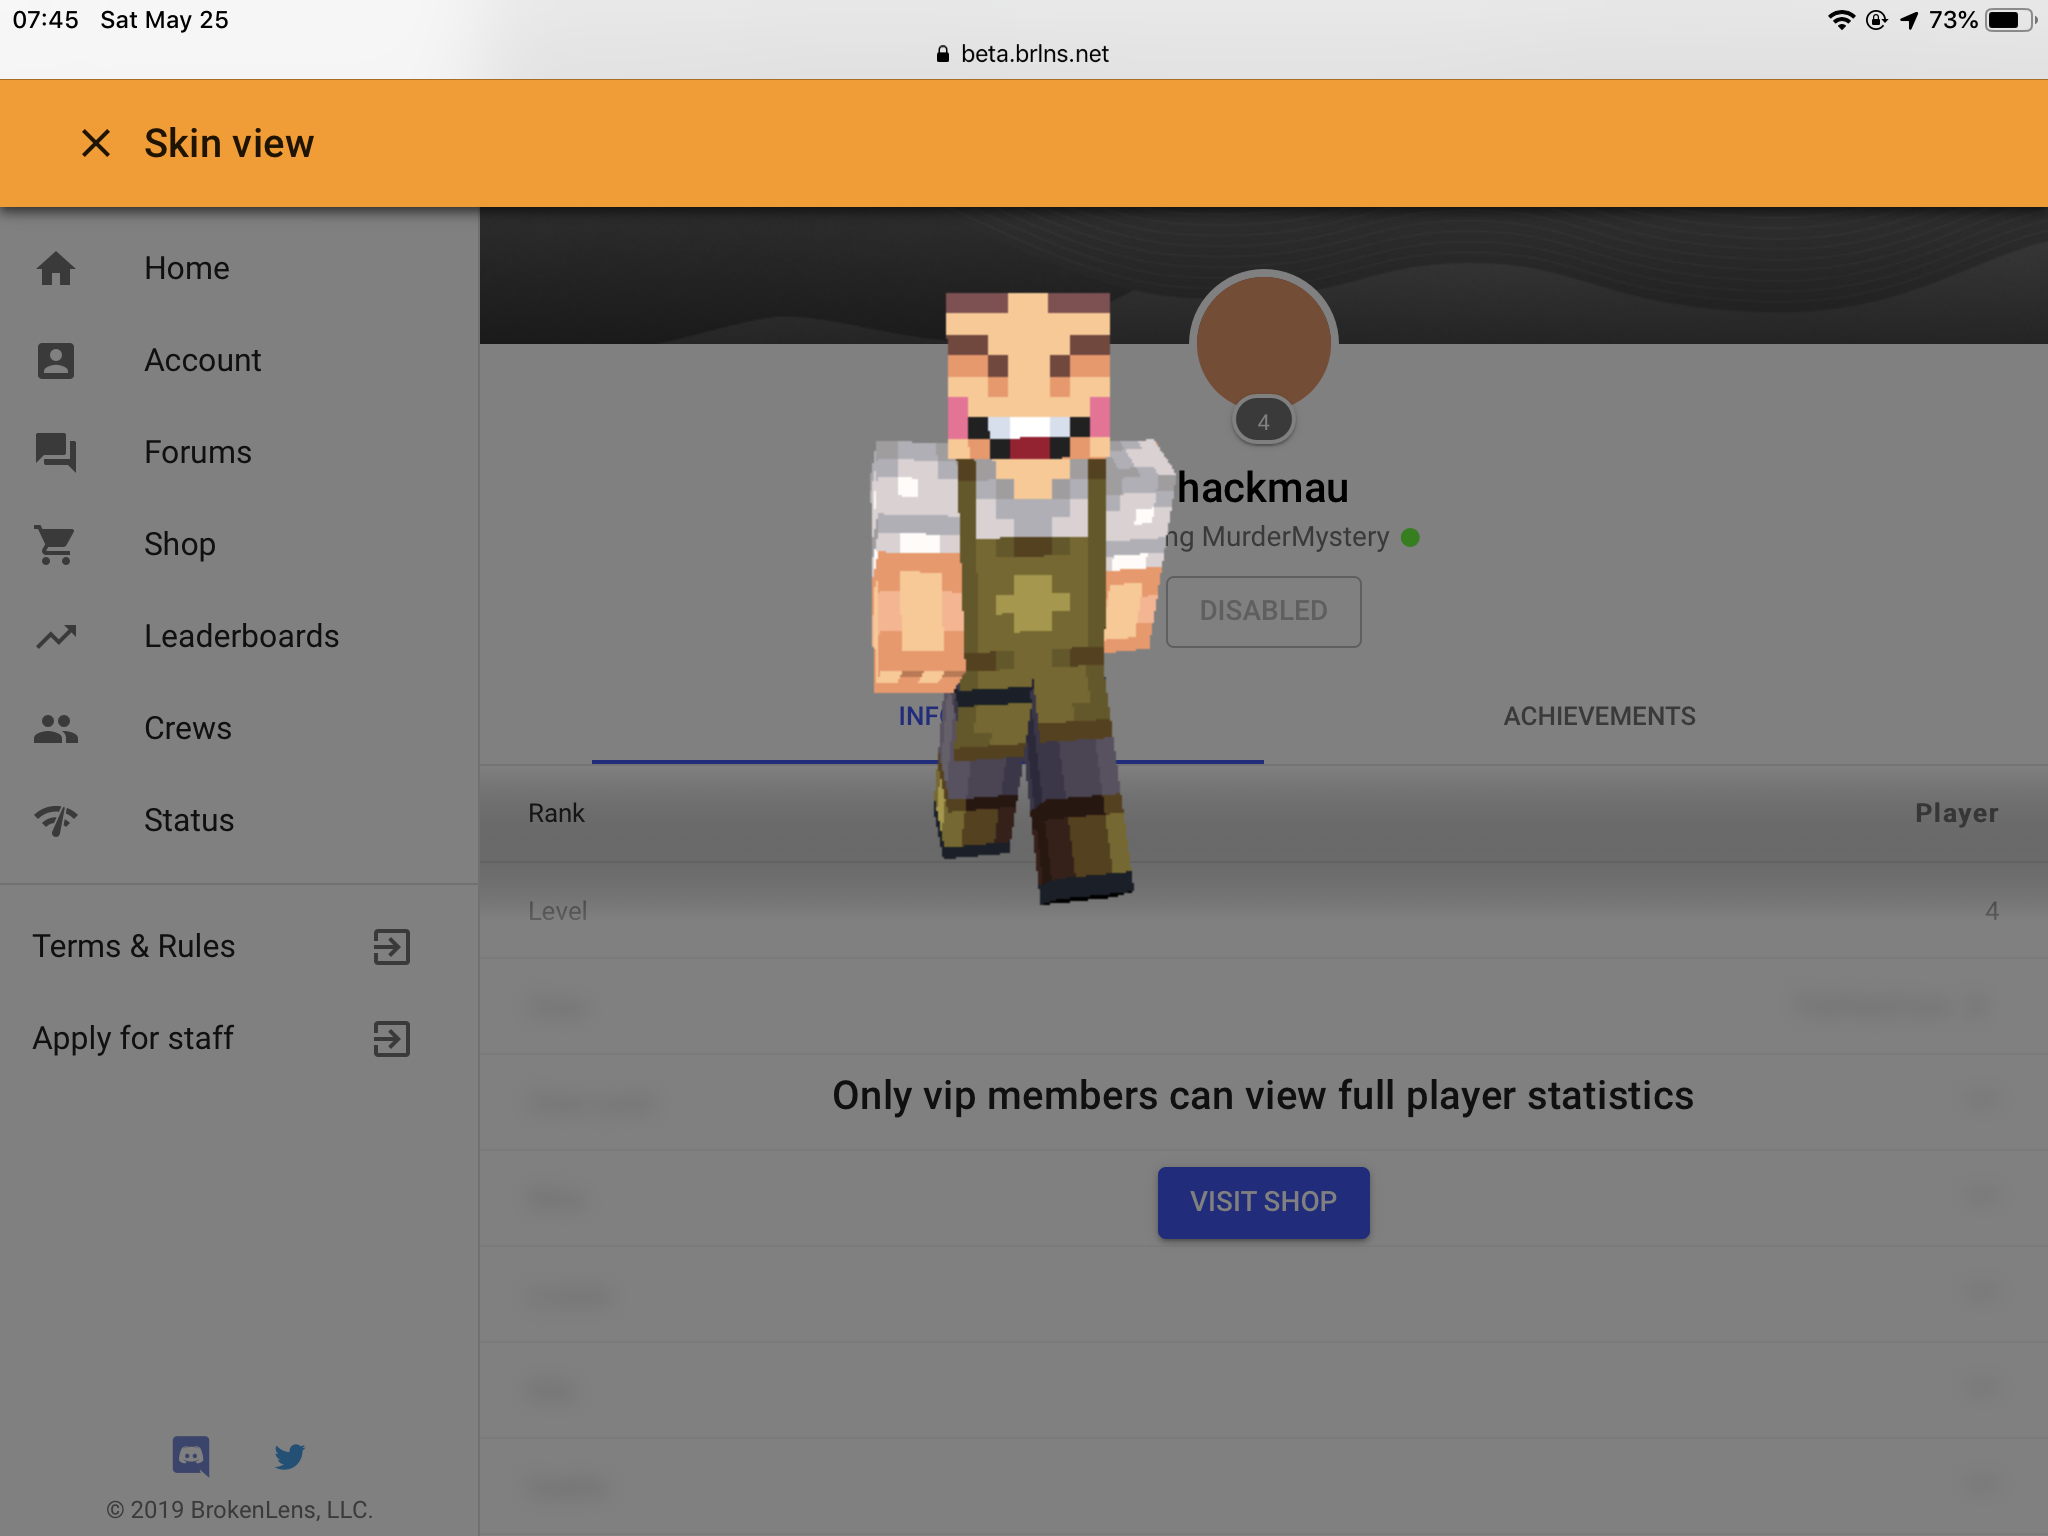
Task: Open the Discord icon link
Action: coord(191,1456)
